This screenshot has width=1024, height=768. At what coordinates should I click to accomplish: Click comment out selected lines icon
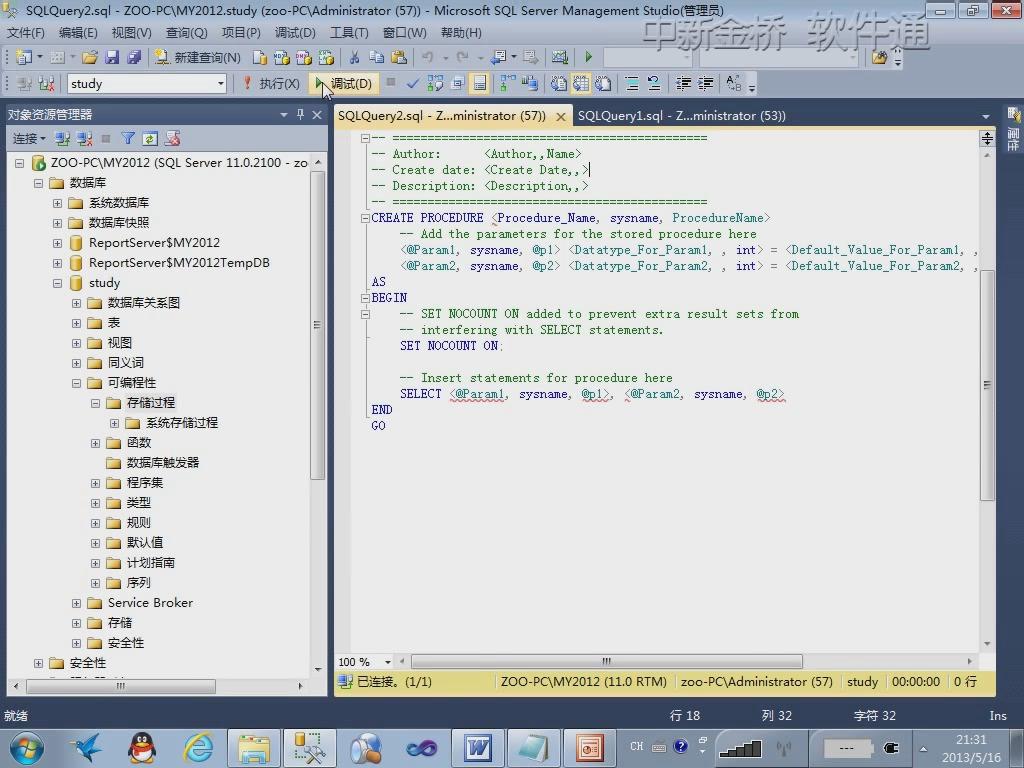pyautogui.click(x=632, y=84)
